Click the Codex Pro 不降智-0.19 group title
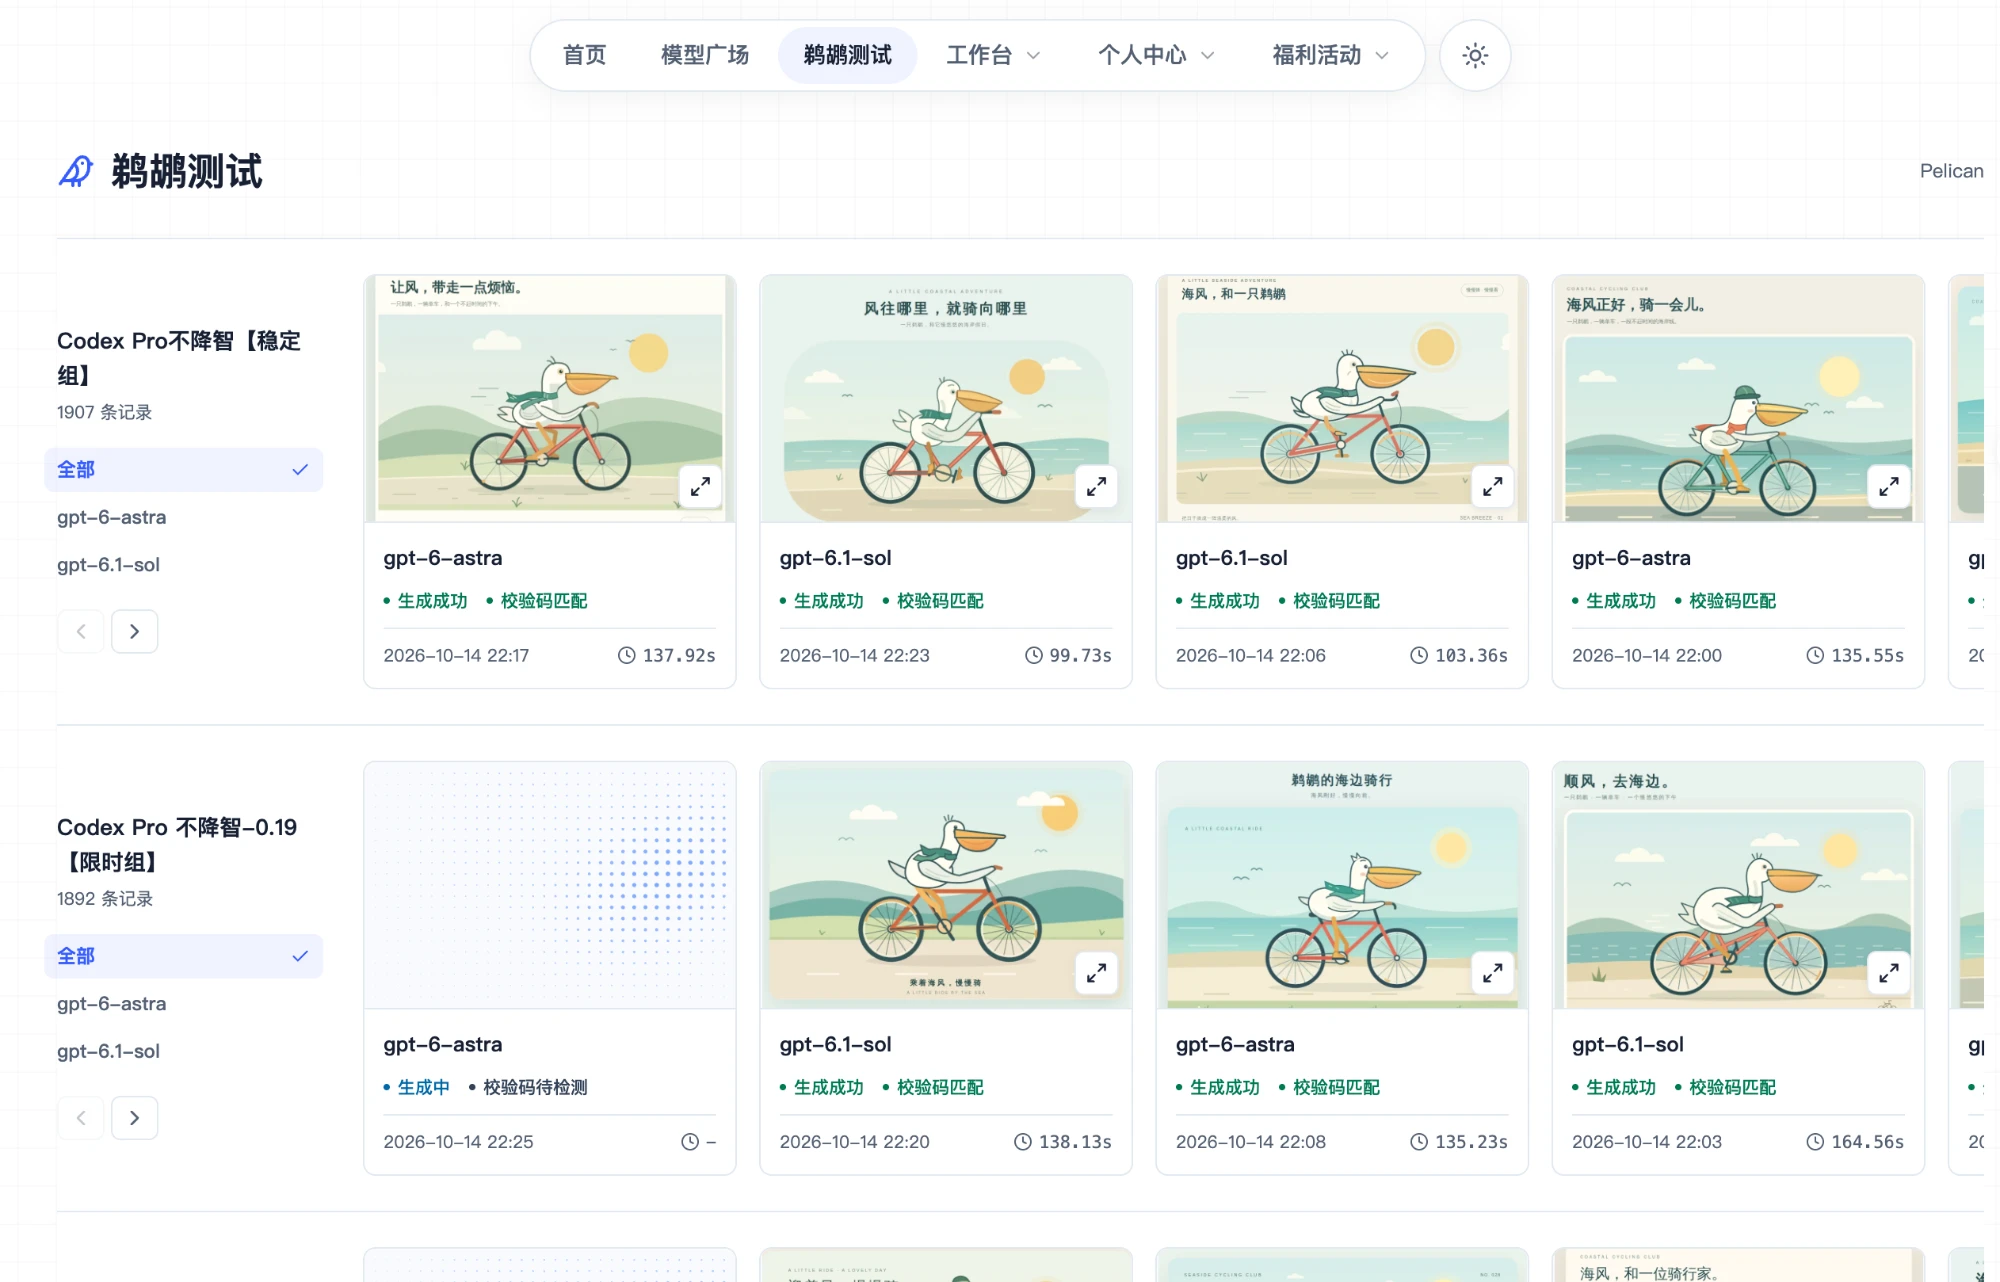The image size is (2000, 1282). click(177, 844)
